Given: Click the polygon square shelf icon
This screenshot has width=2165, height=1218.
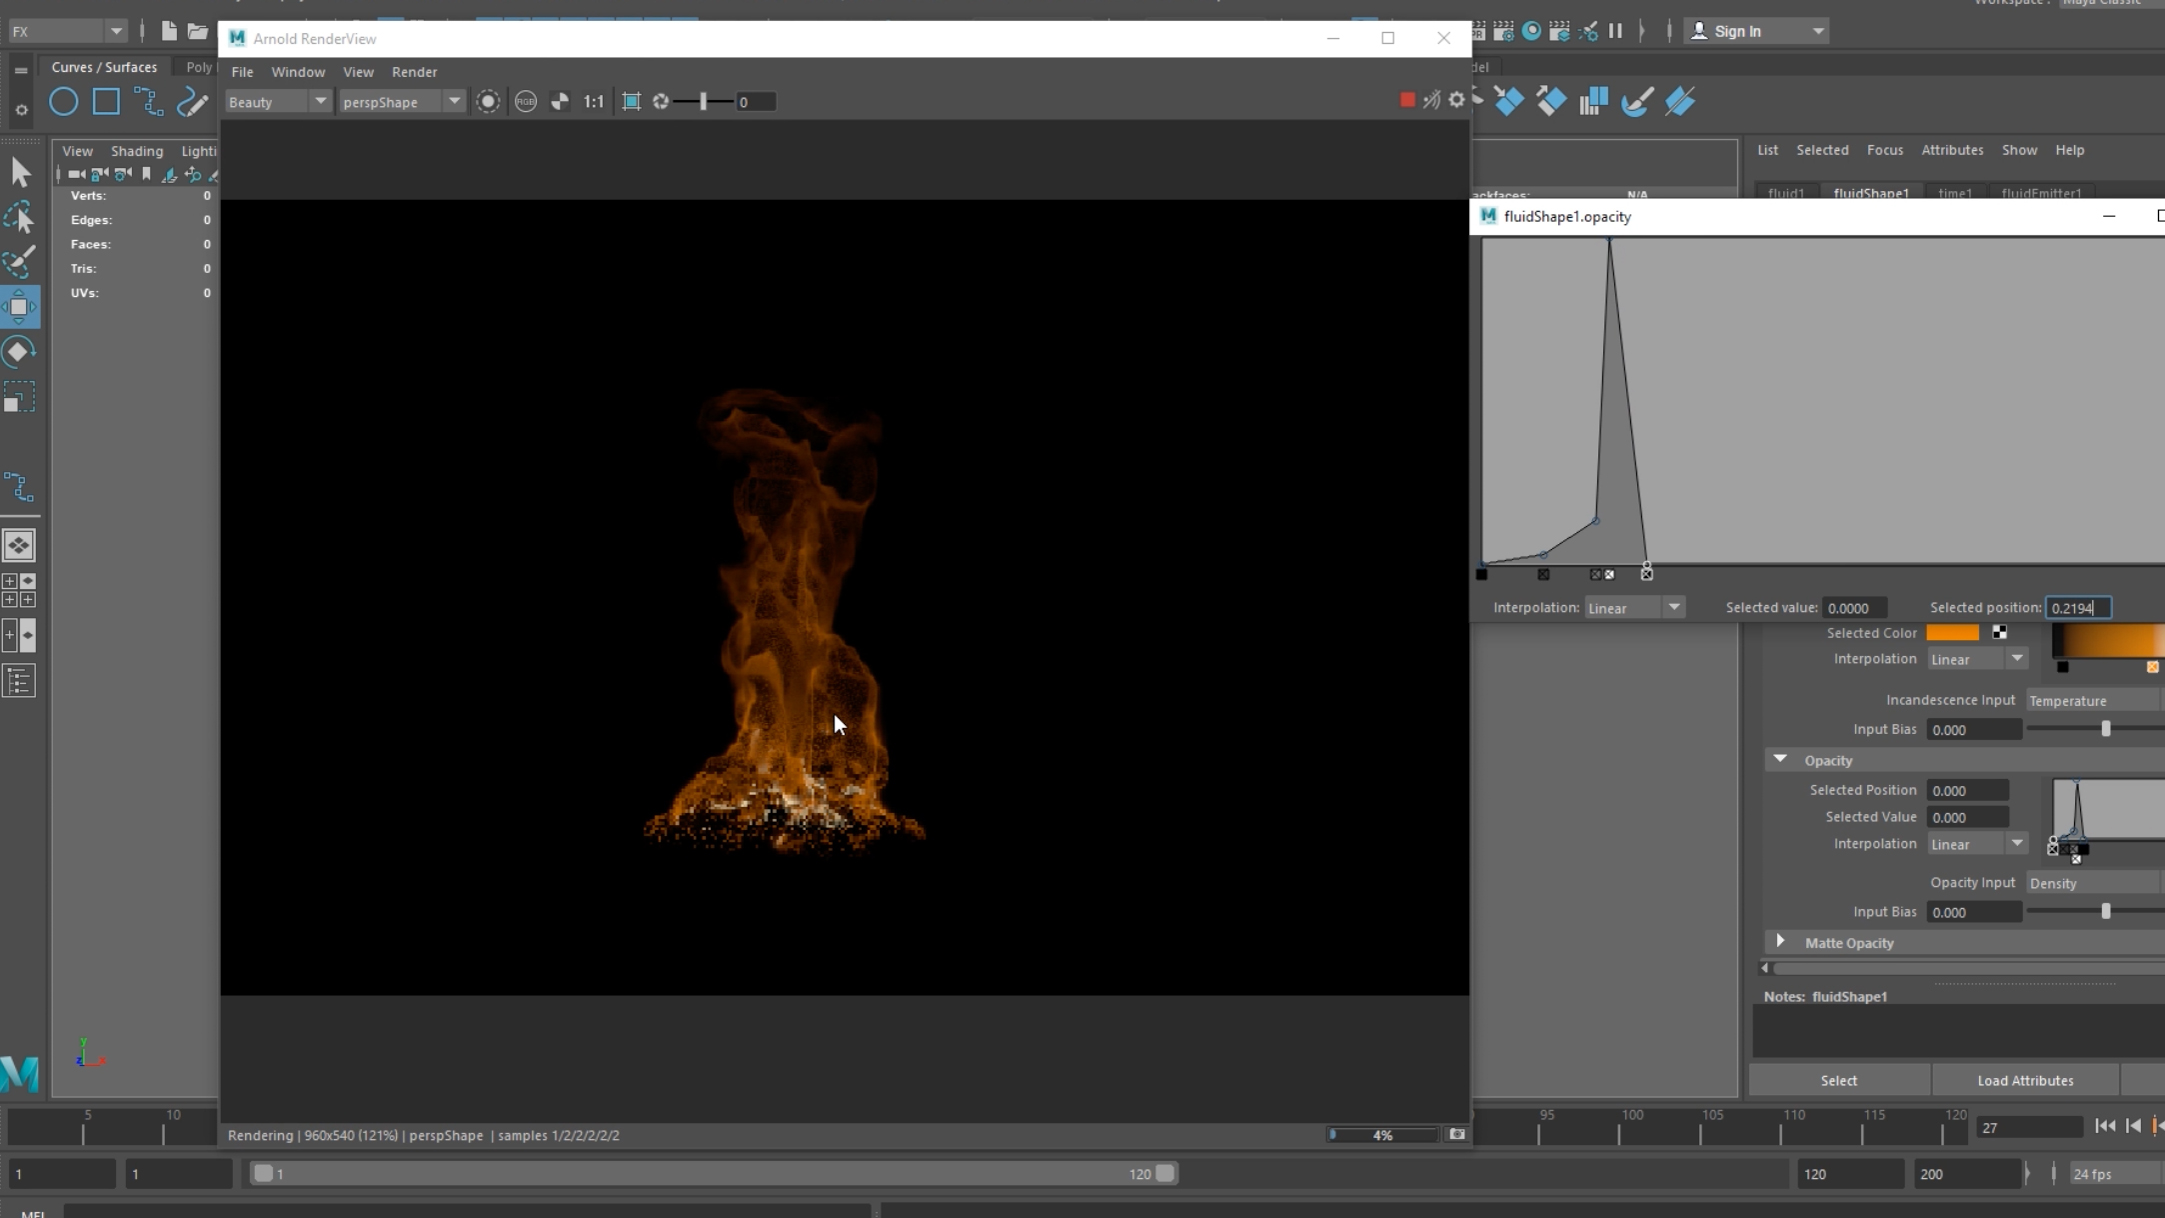Looking at the screenshot, I should 106,102.
